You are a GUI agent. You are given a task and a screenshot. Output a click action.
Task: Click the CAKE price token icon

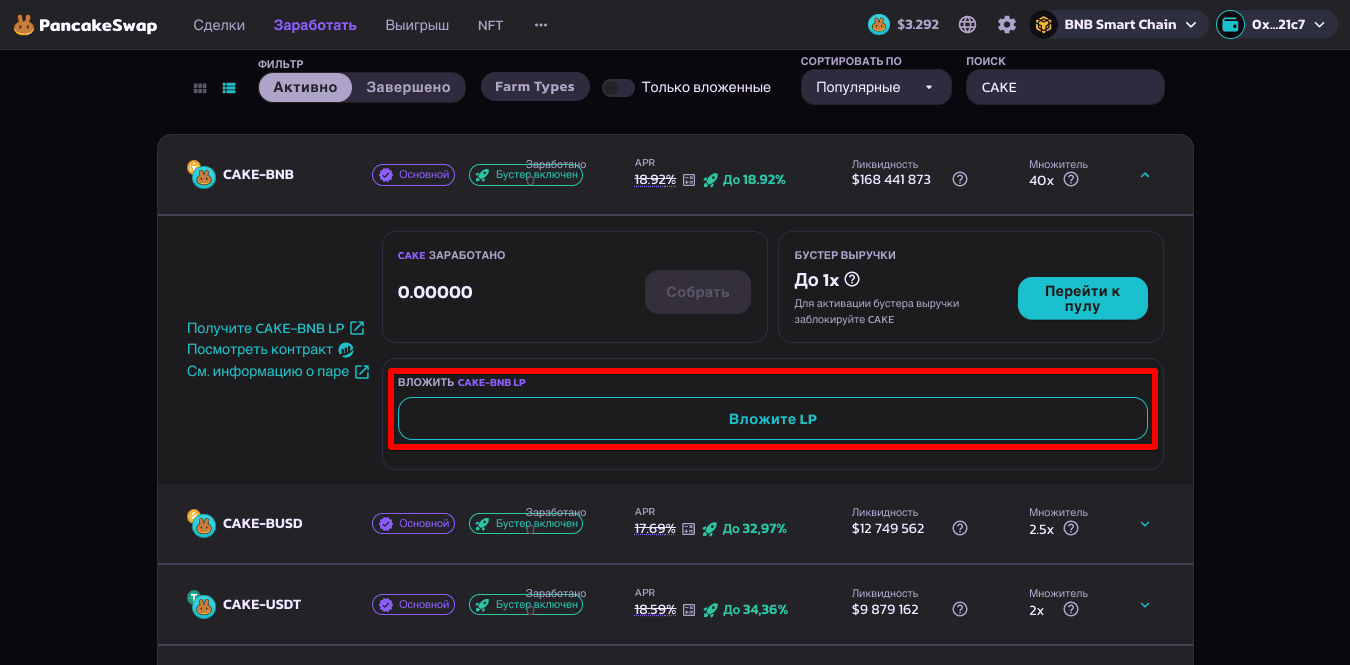879,25
